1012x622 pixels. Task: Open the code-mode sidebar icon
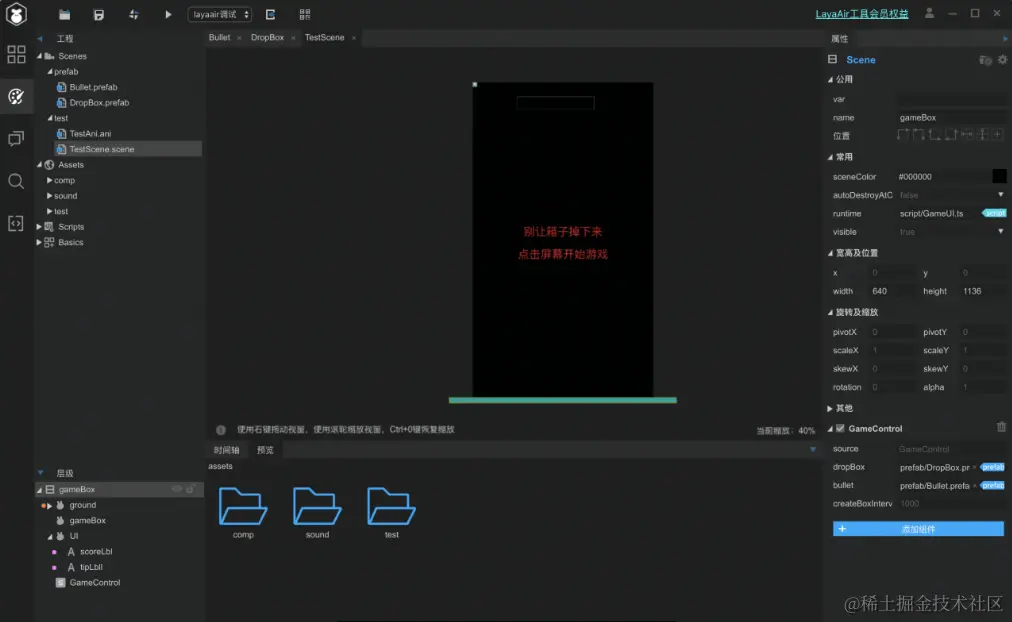click(16, 223)
